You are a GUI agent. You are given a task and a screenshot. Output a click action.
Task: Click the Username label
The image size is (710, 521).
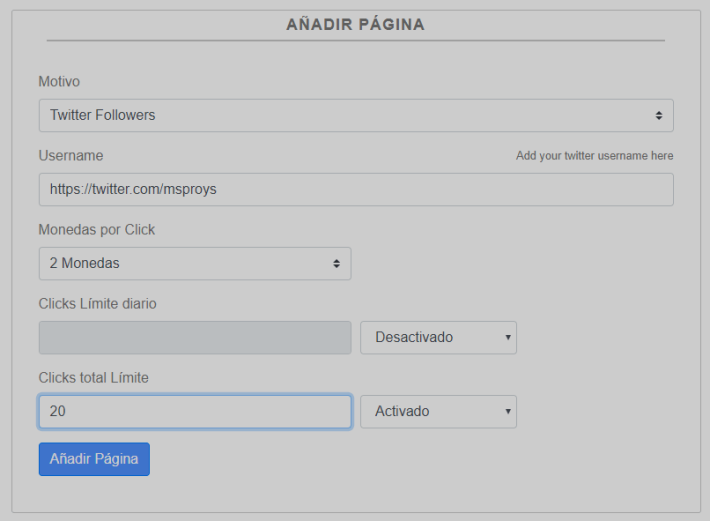click(x=71, y=156)
